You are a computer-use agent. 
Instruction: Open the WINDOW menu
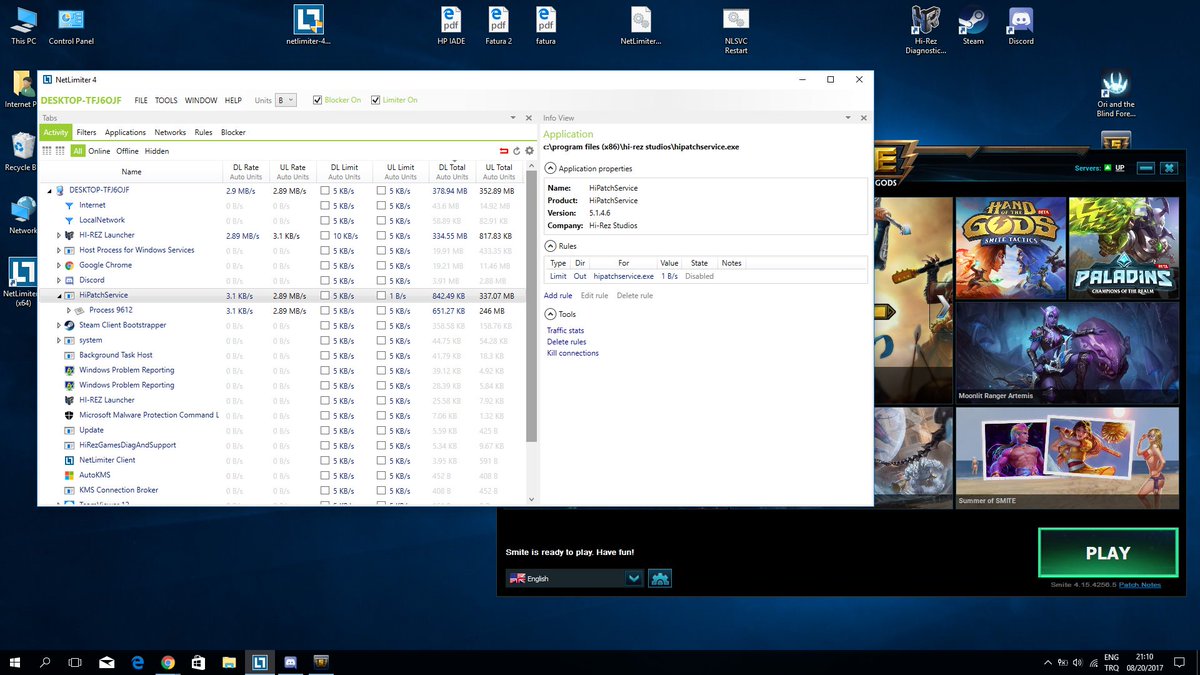coord(201,100)
